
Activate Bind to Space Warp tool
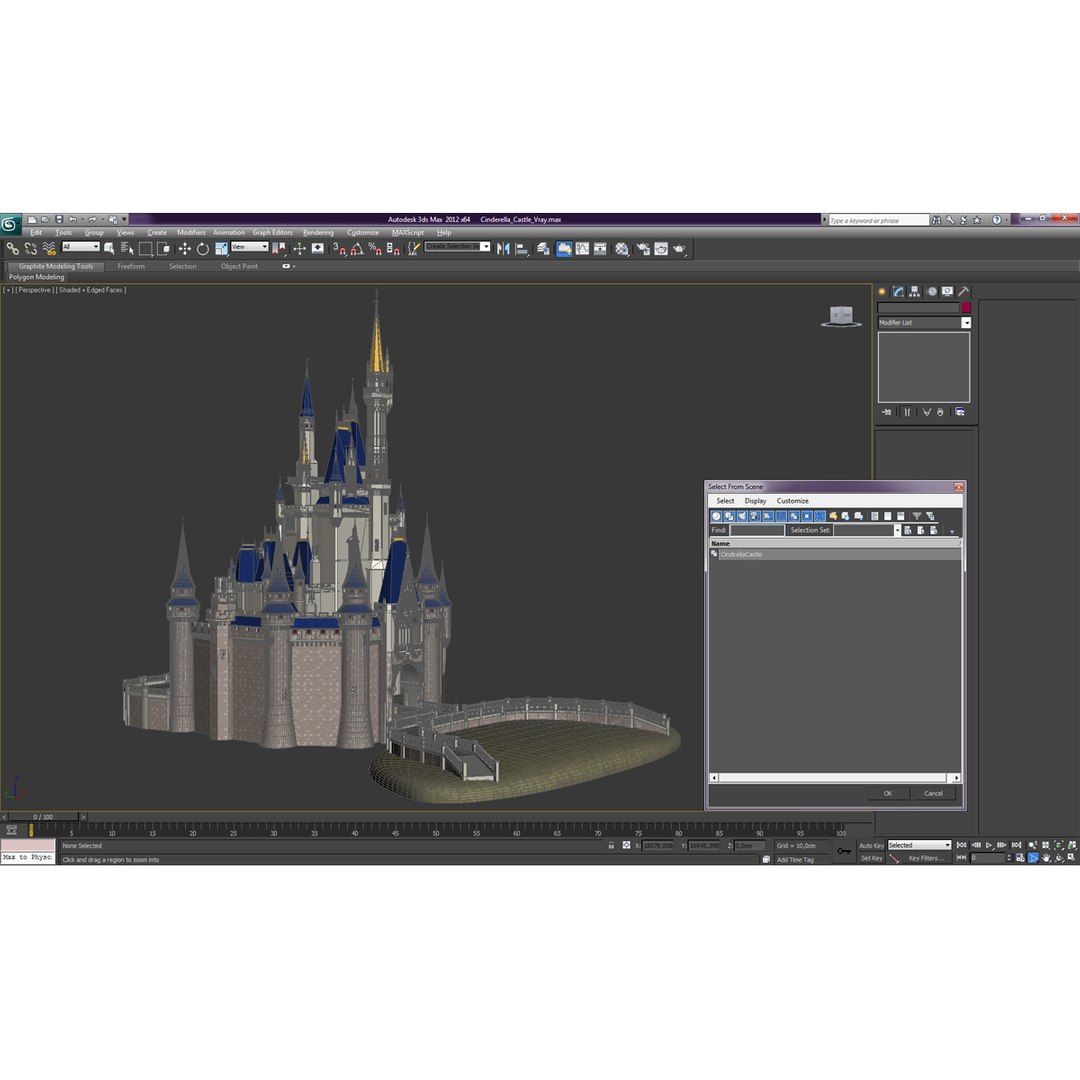[49, 249]
